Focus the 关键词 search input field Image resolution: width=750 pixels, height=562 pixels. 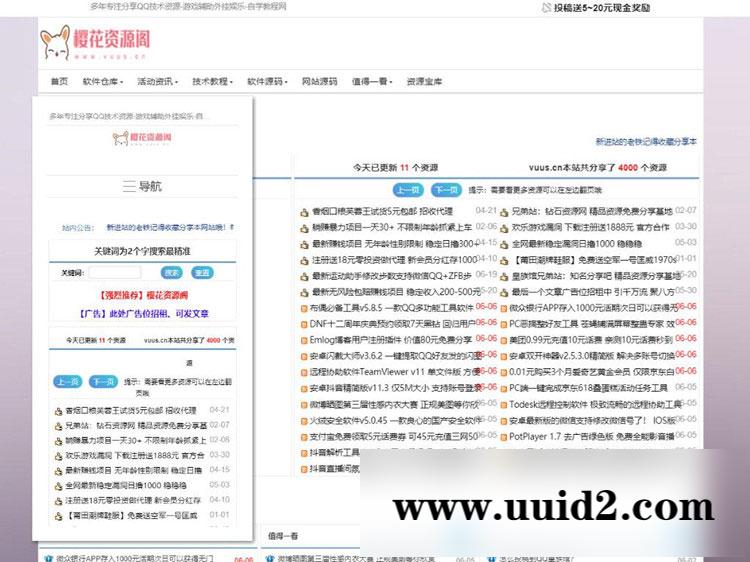(x=115, y=273)
